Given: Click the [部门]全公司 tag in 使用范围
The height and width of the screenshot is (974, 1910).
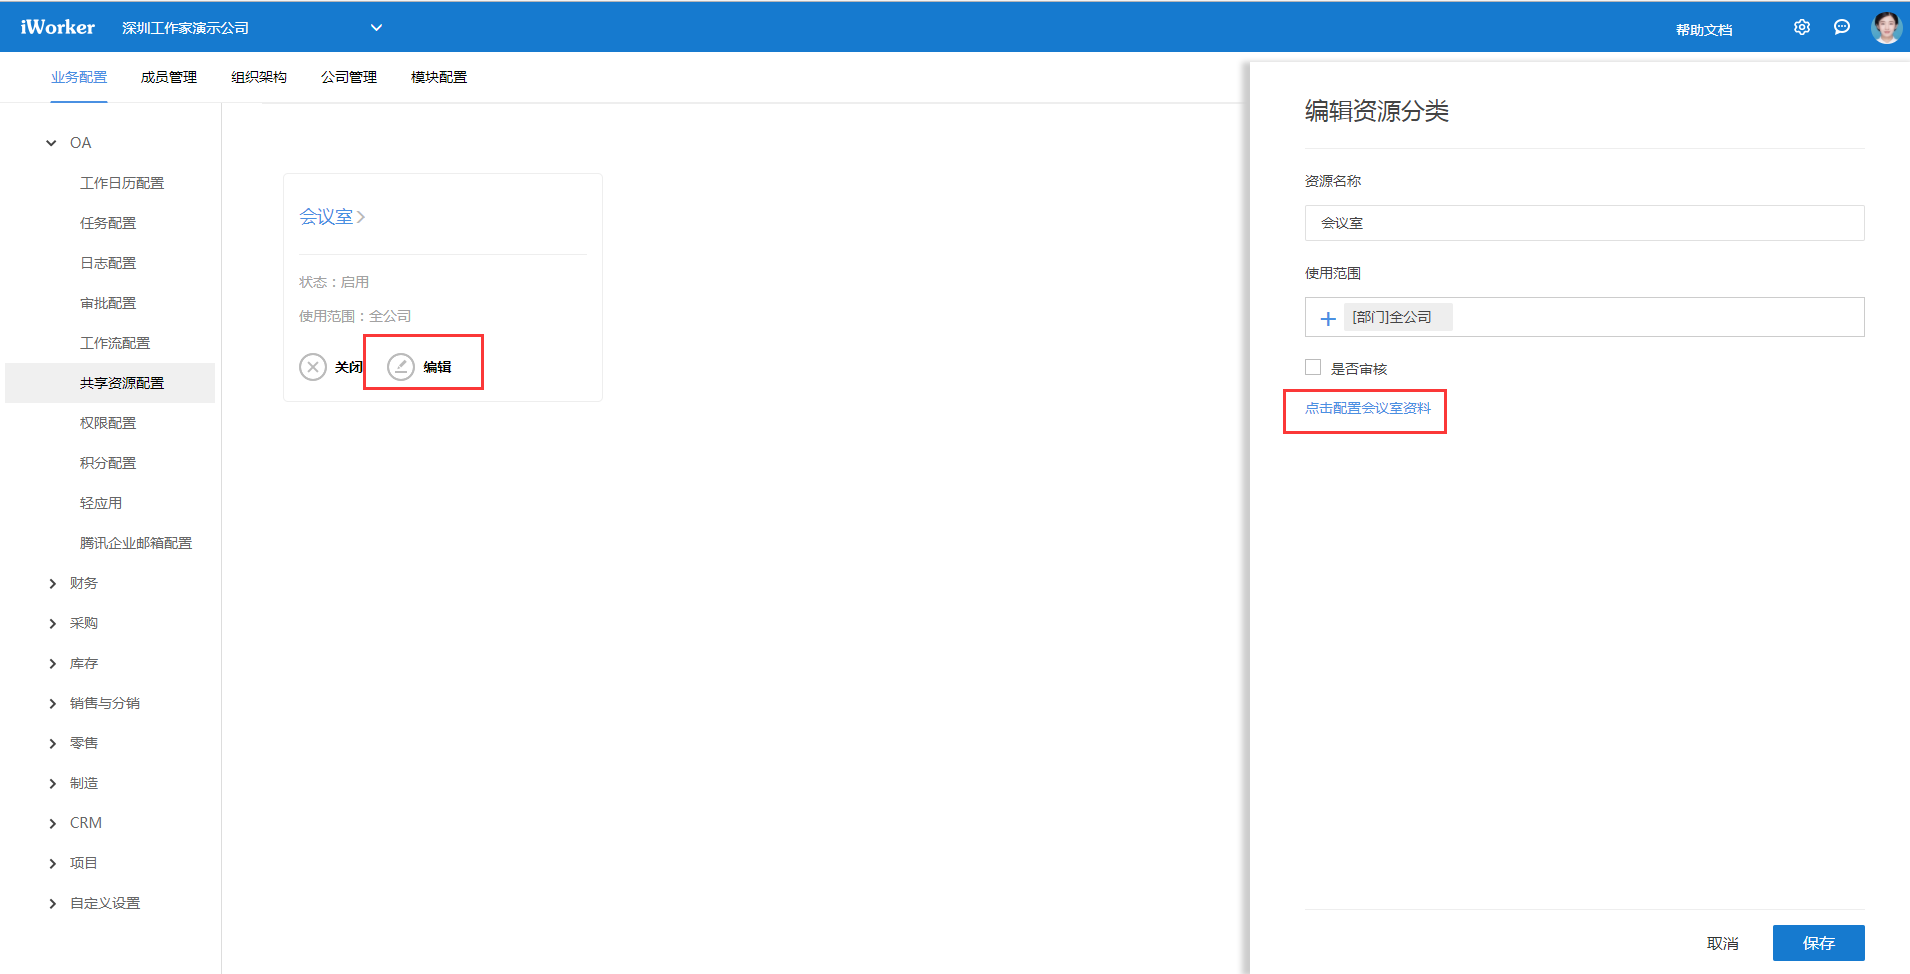Looking at the screenshot, I should coord(1398,317).
